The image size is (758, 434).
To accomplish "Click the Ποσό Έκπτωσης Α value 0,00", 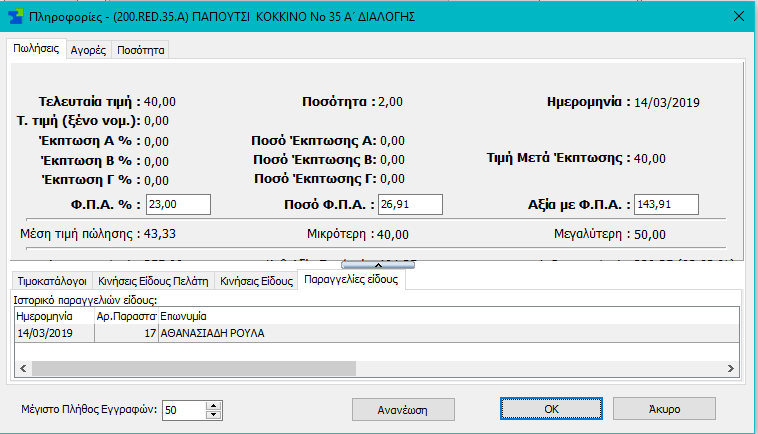I will point(392,141).
